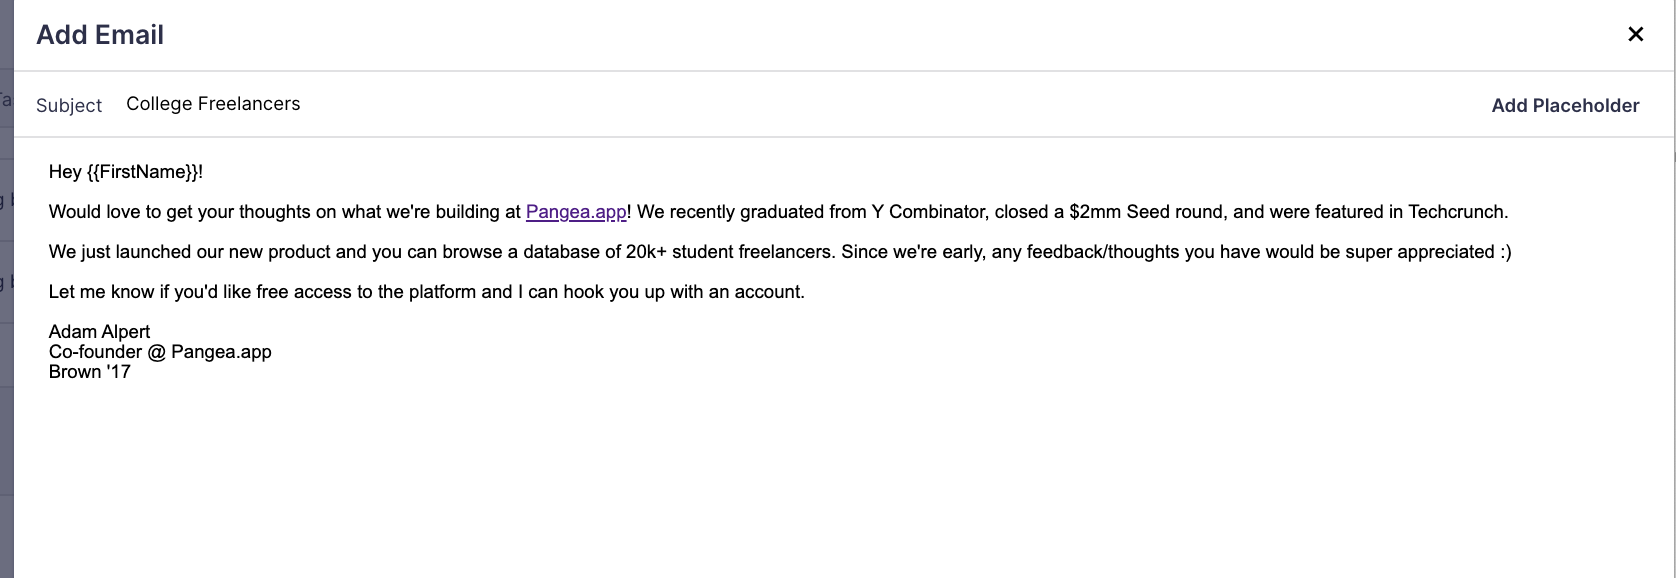Open the Pangea.app hyperlink

pyautogui.click(x=576, y=212)
